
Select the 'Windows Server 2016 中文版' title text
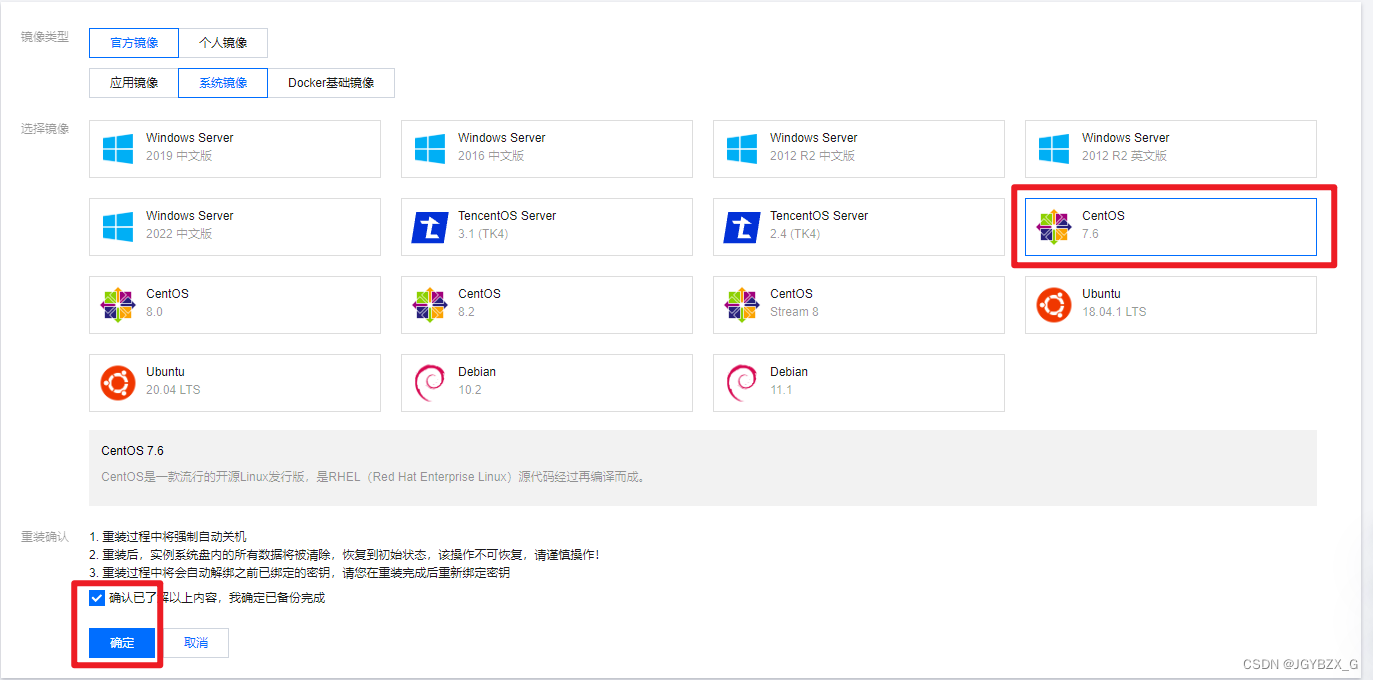click(502, 138)
